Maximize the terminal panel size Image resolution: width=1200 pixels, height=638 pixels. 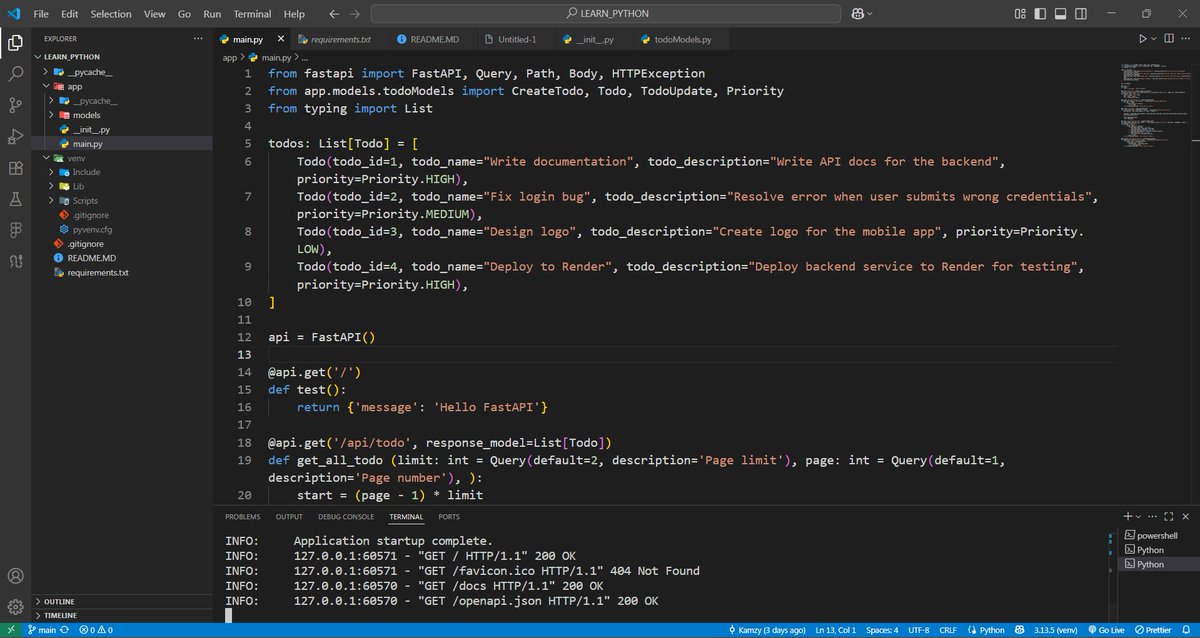coord(1169,516)
